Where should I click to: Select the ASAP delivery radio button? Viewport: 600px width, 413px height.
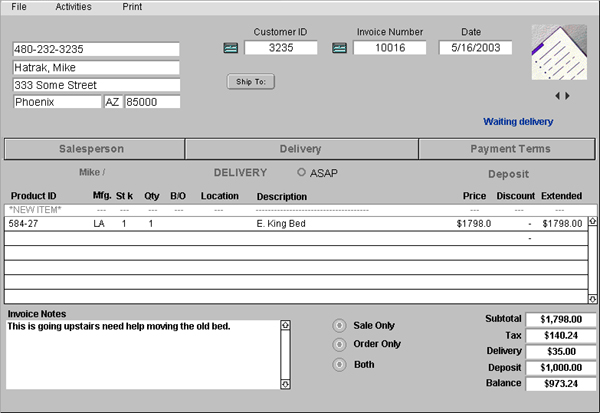click(x=301, y=172)
